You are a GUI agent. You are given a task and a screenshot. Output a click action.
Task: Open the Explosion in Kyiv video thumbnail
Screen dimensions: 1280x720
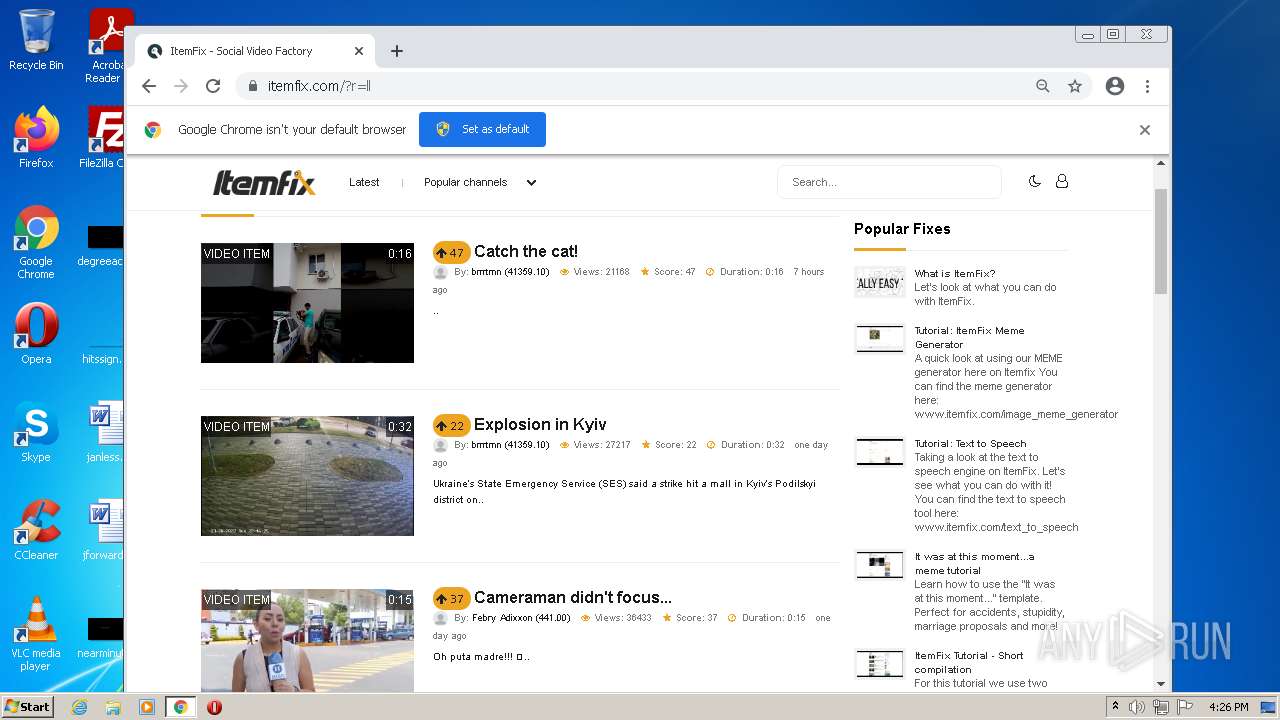(307, 476)
